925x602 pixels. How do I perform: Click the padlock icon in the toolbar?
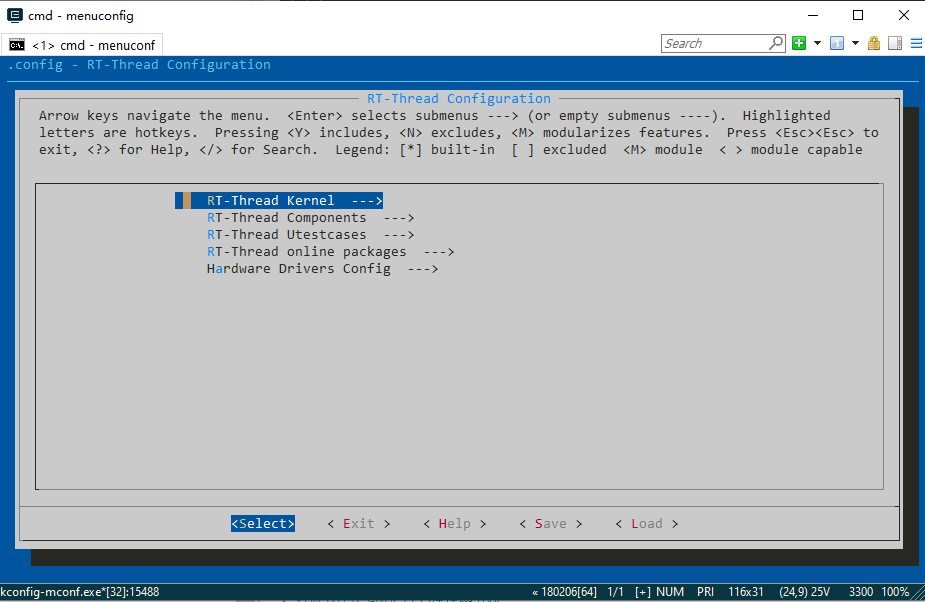point(874,43)
